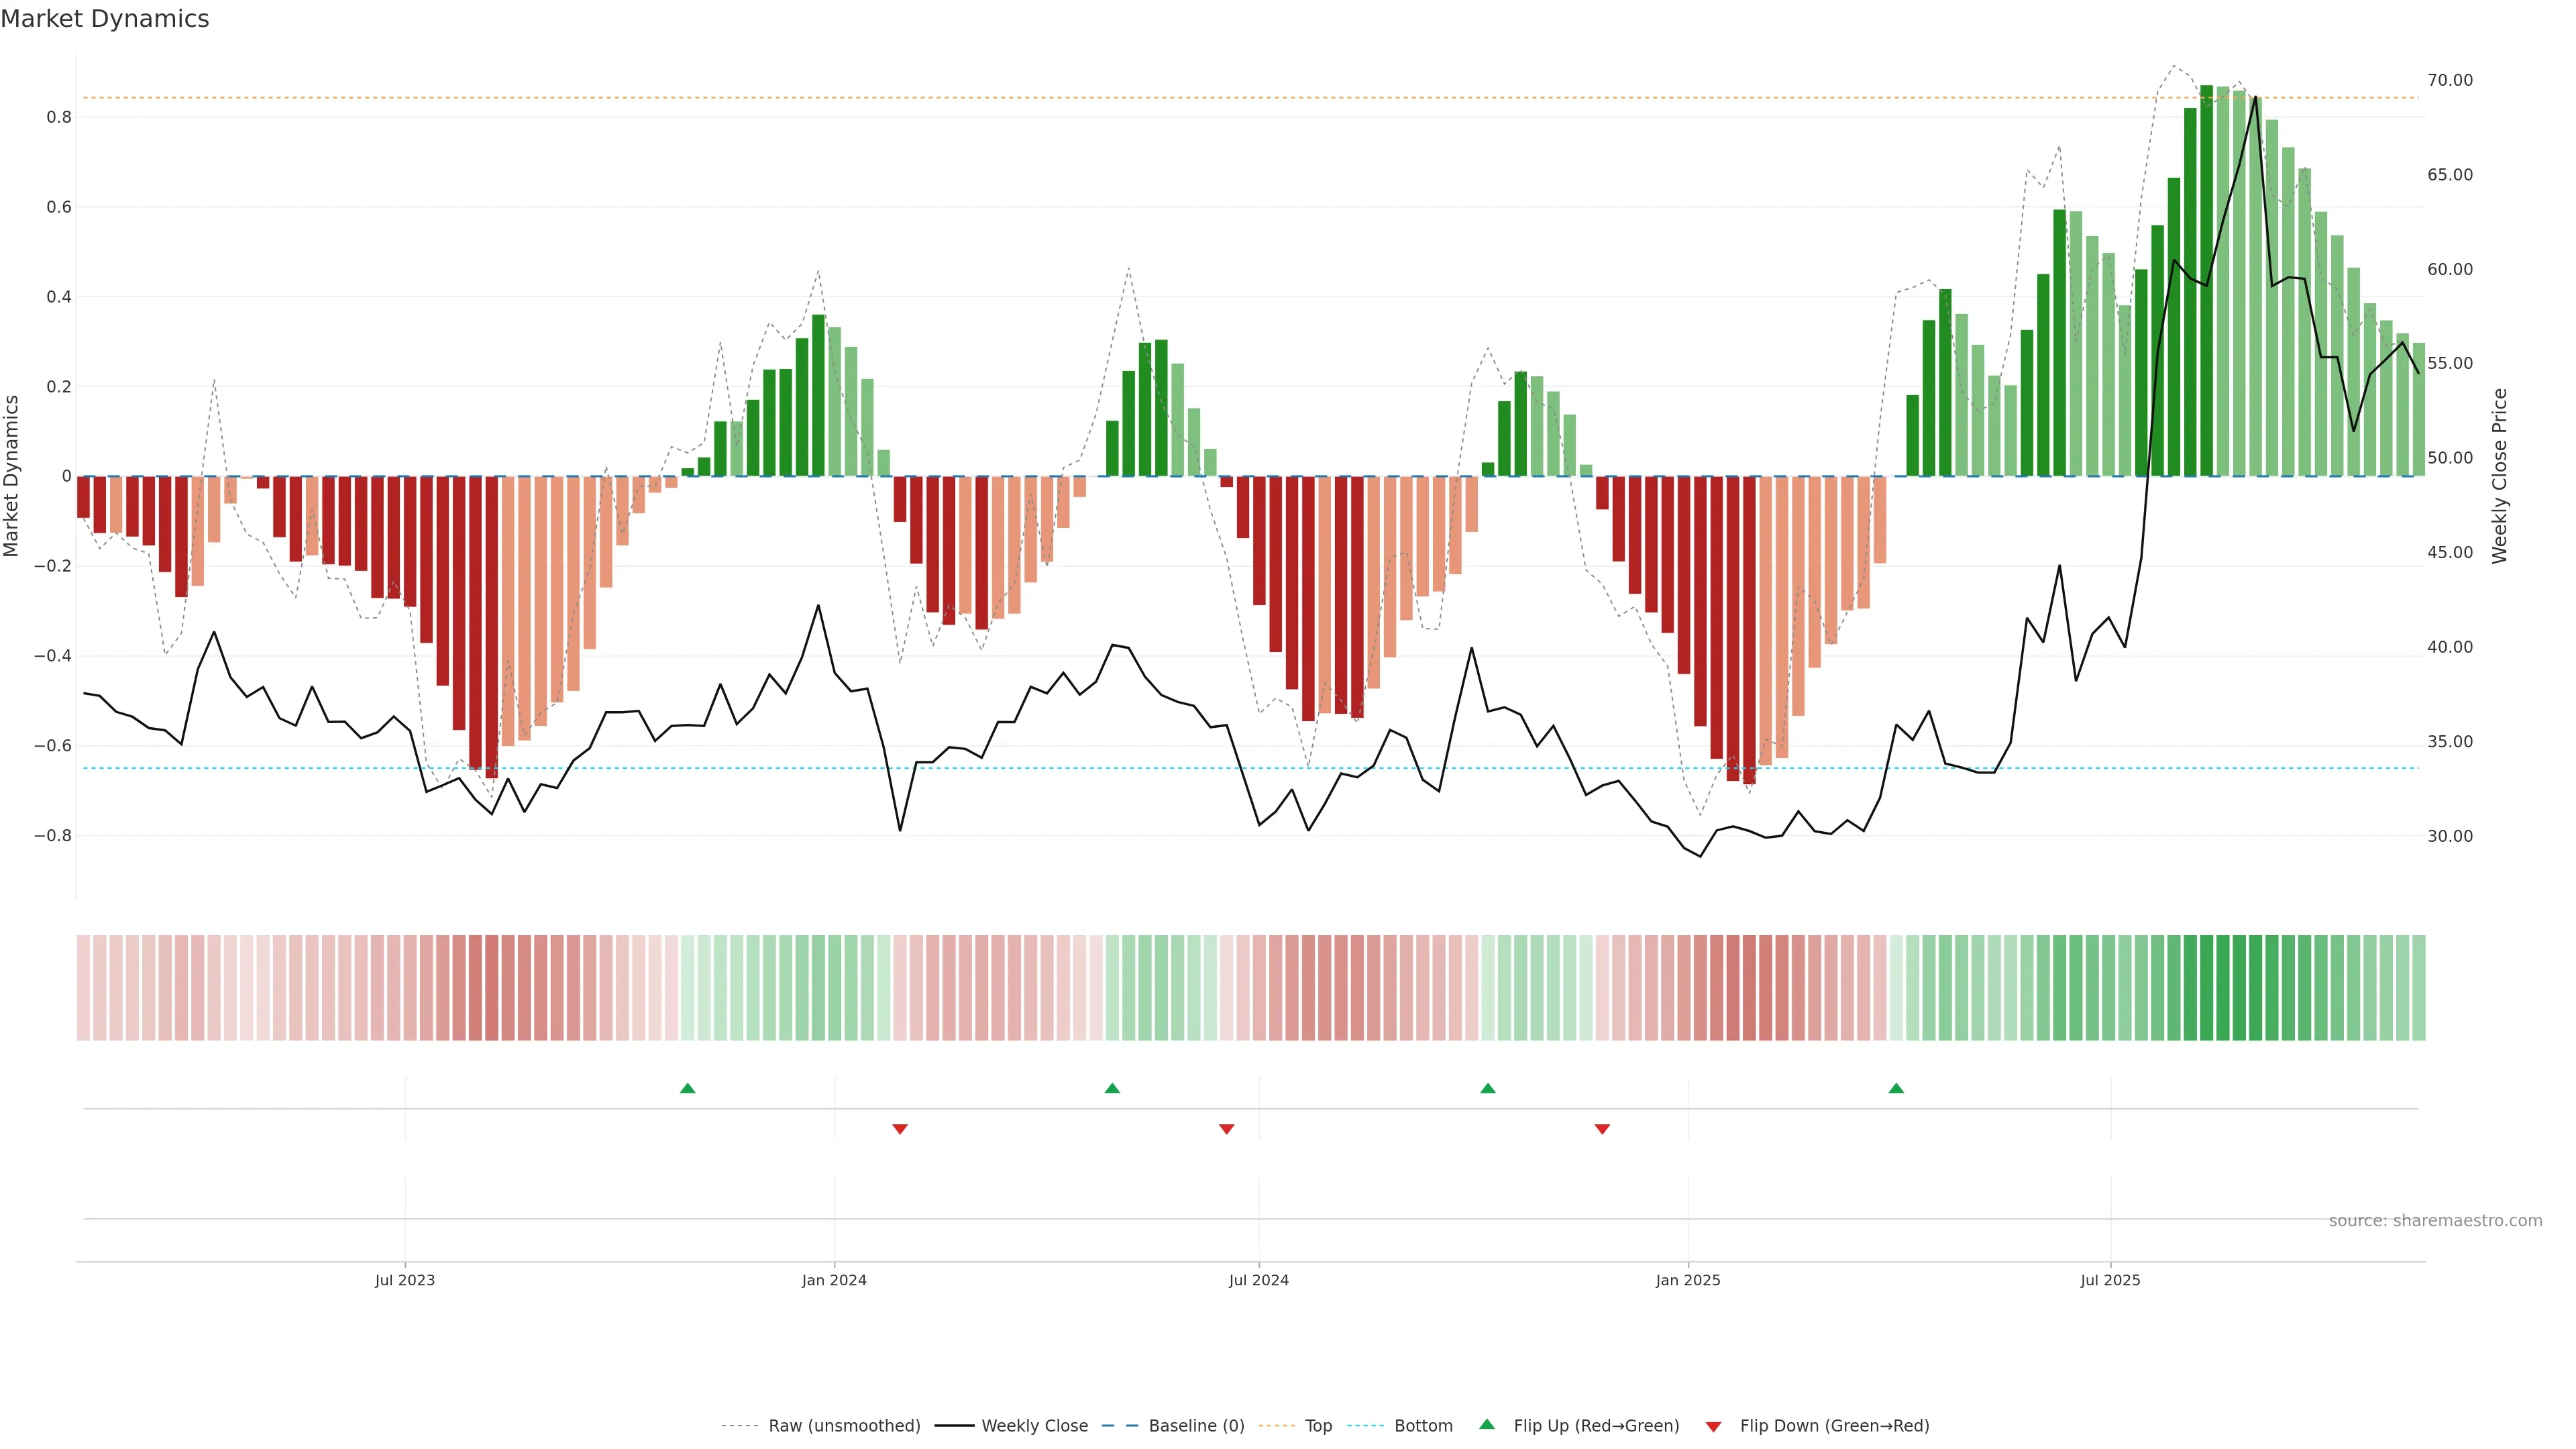Screen dimensions: 2576x1449
Task: Toggle the Weekly Close legend entry
Action: point(1034,1426)
